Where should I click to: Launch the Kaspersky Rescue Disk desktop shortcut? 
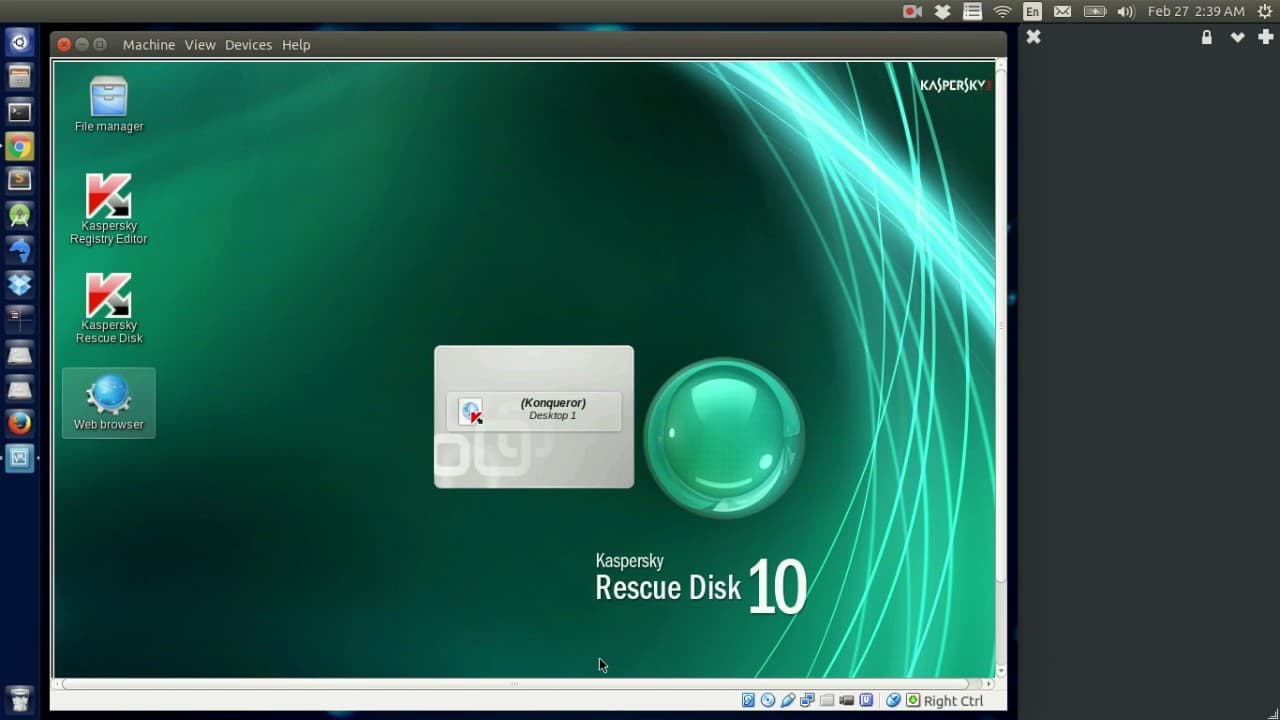(x=109, y=309)
